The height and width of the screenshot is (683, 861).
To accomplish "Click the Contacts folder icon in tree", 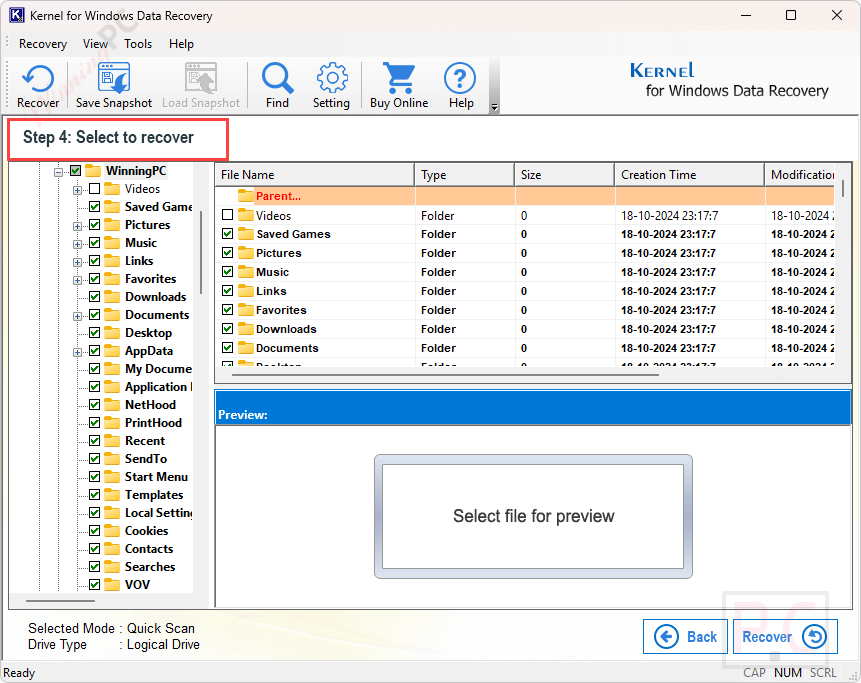I will coord(112,549).
